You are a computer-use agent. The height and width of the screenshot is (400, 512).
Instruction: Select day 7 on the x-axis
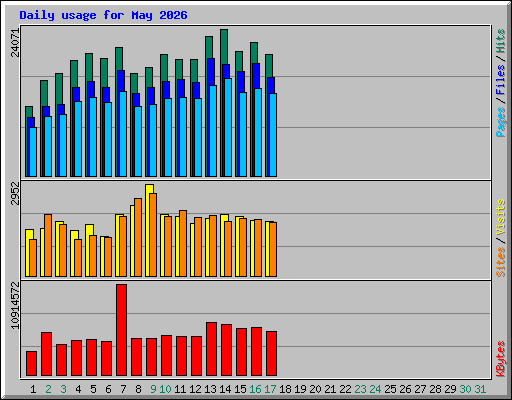tap(123, 389)
